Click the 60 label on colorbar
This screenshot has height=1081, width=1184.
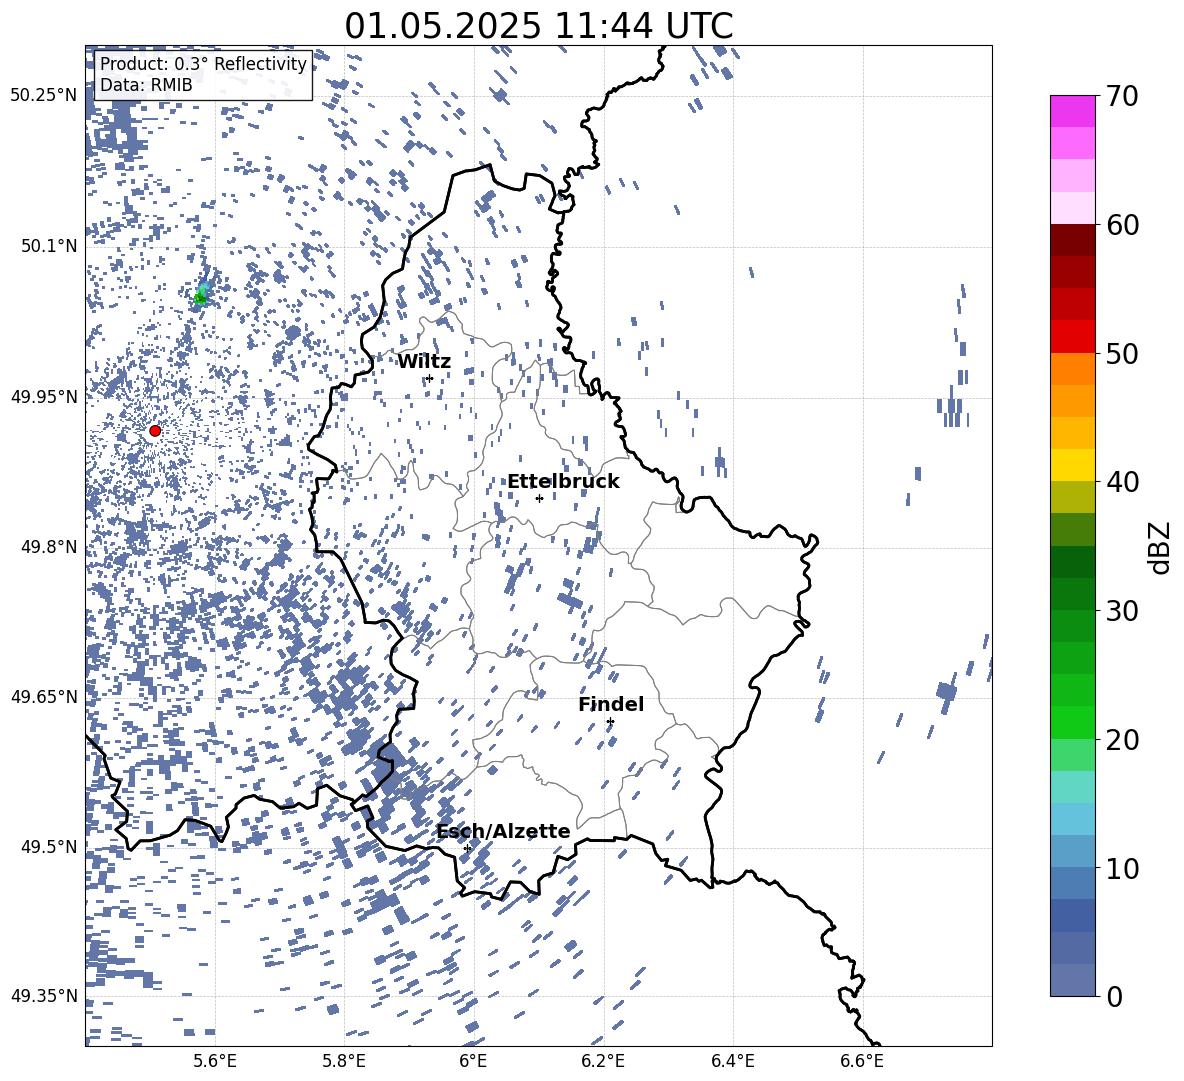click(x=1121, y=225)
